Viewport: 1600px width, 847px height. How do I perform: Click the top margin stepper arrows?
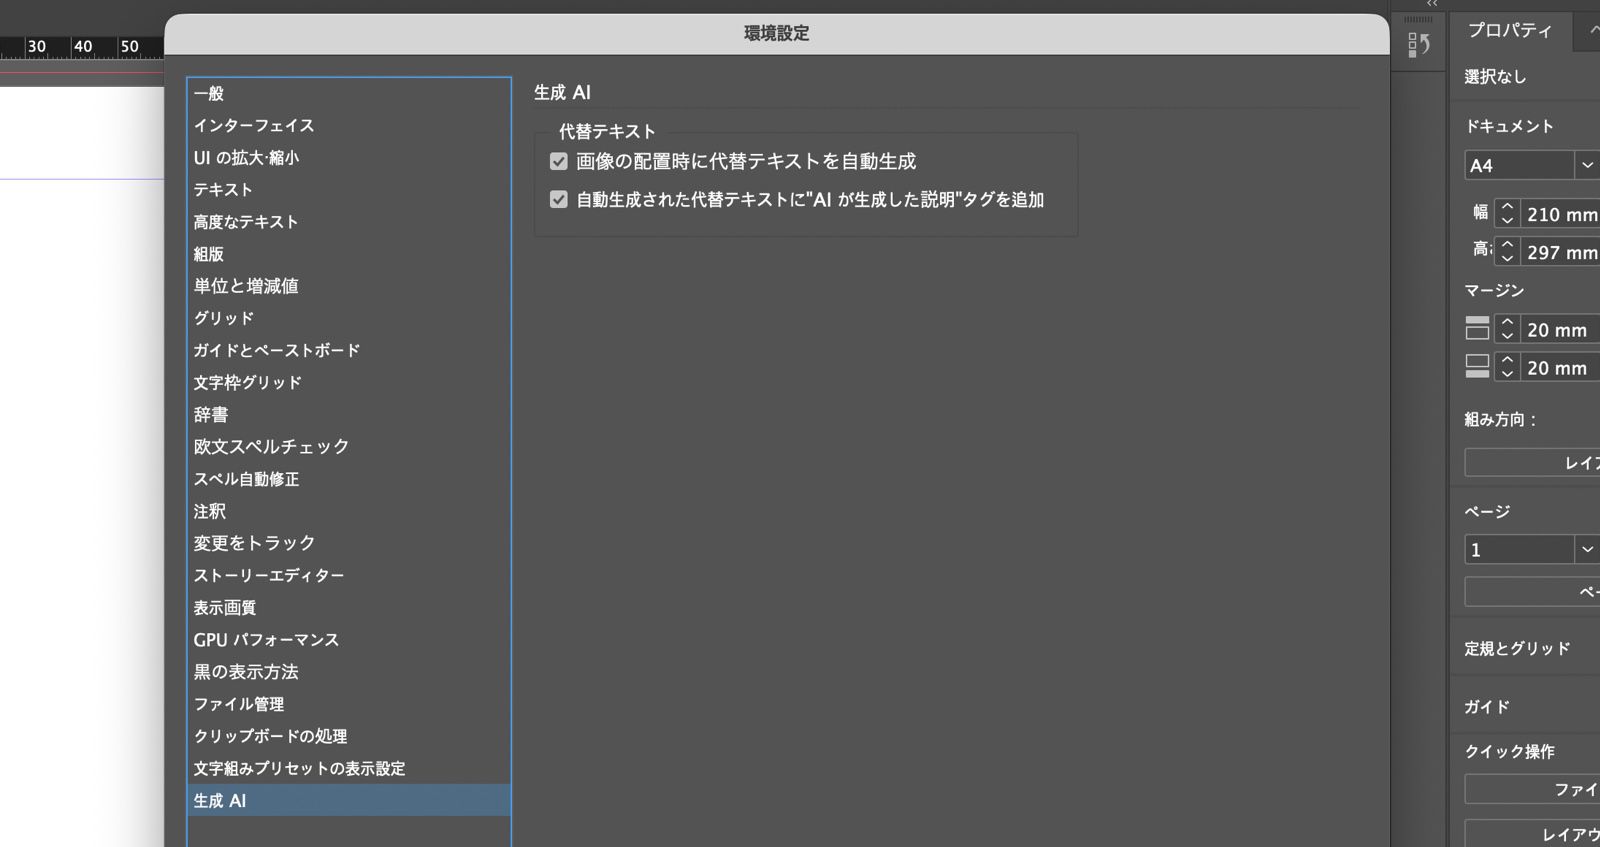click(1507, 329)
